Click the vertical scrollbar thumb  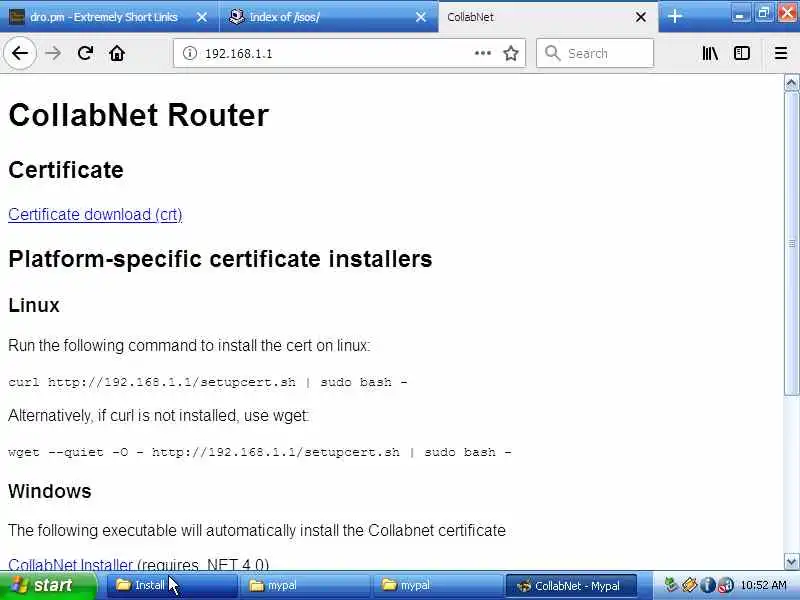coord(791,243)
